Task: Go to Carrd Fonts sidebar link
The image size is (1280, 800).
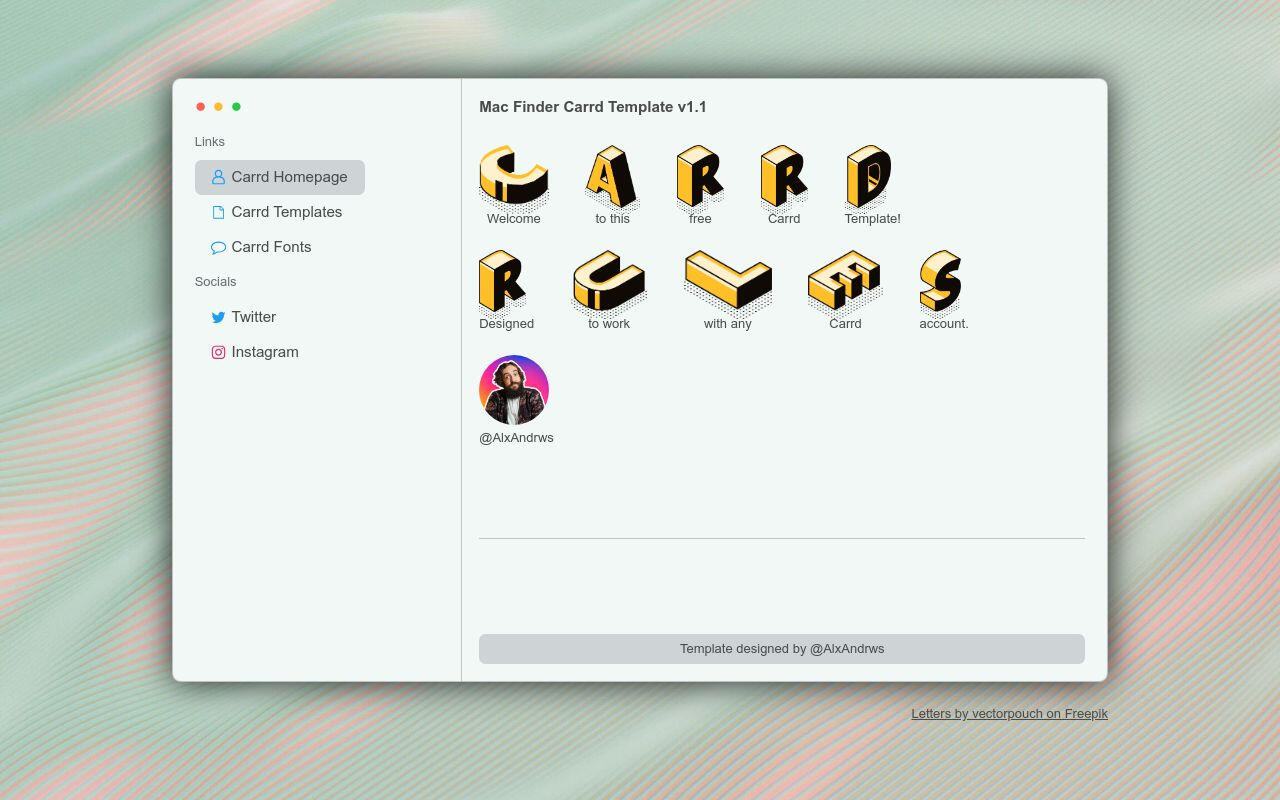Action: click(271, 247)
